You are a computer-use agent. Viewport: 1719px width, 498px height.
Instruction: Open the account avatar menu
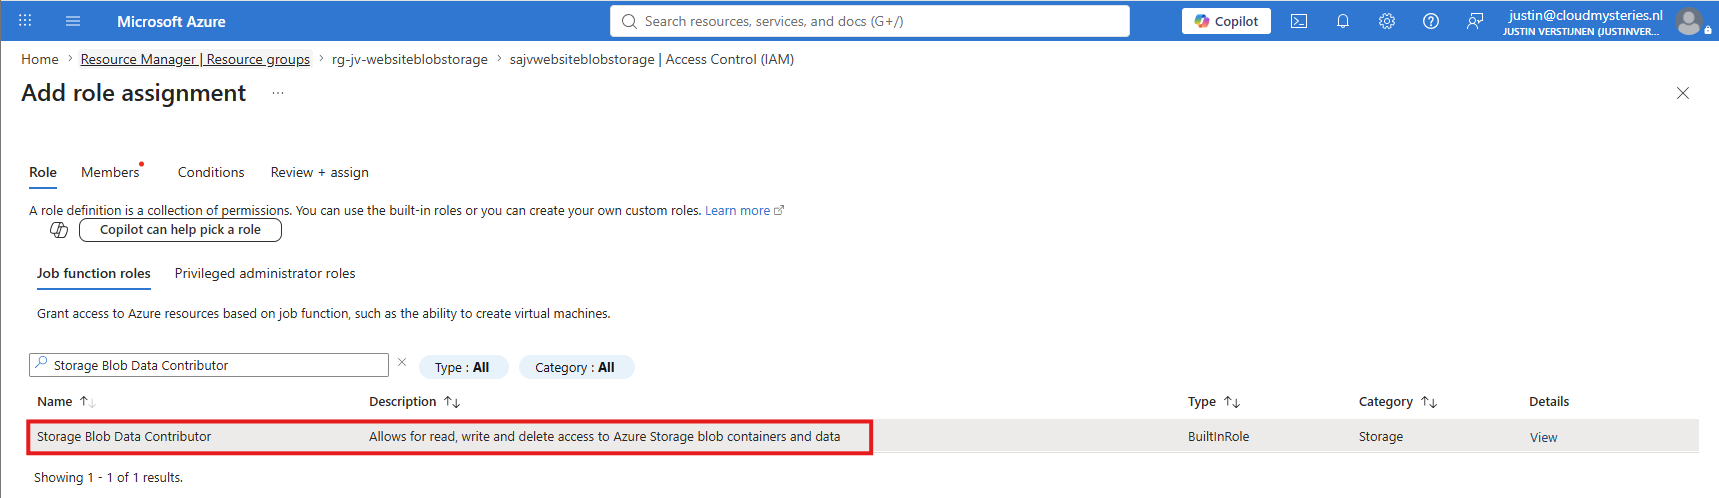pyautogui.click(x=1689, y=21)
